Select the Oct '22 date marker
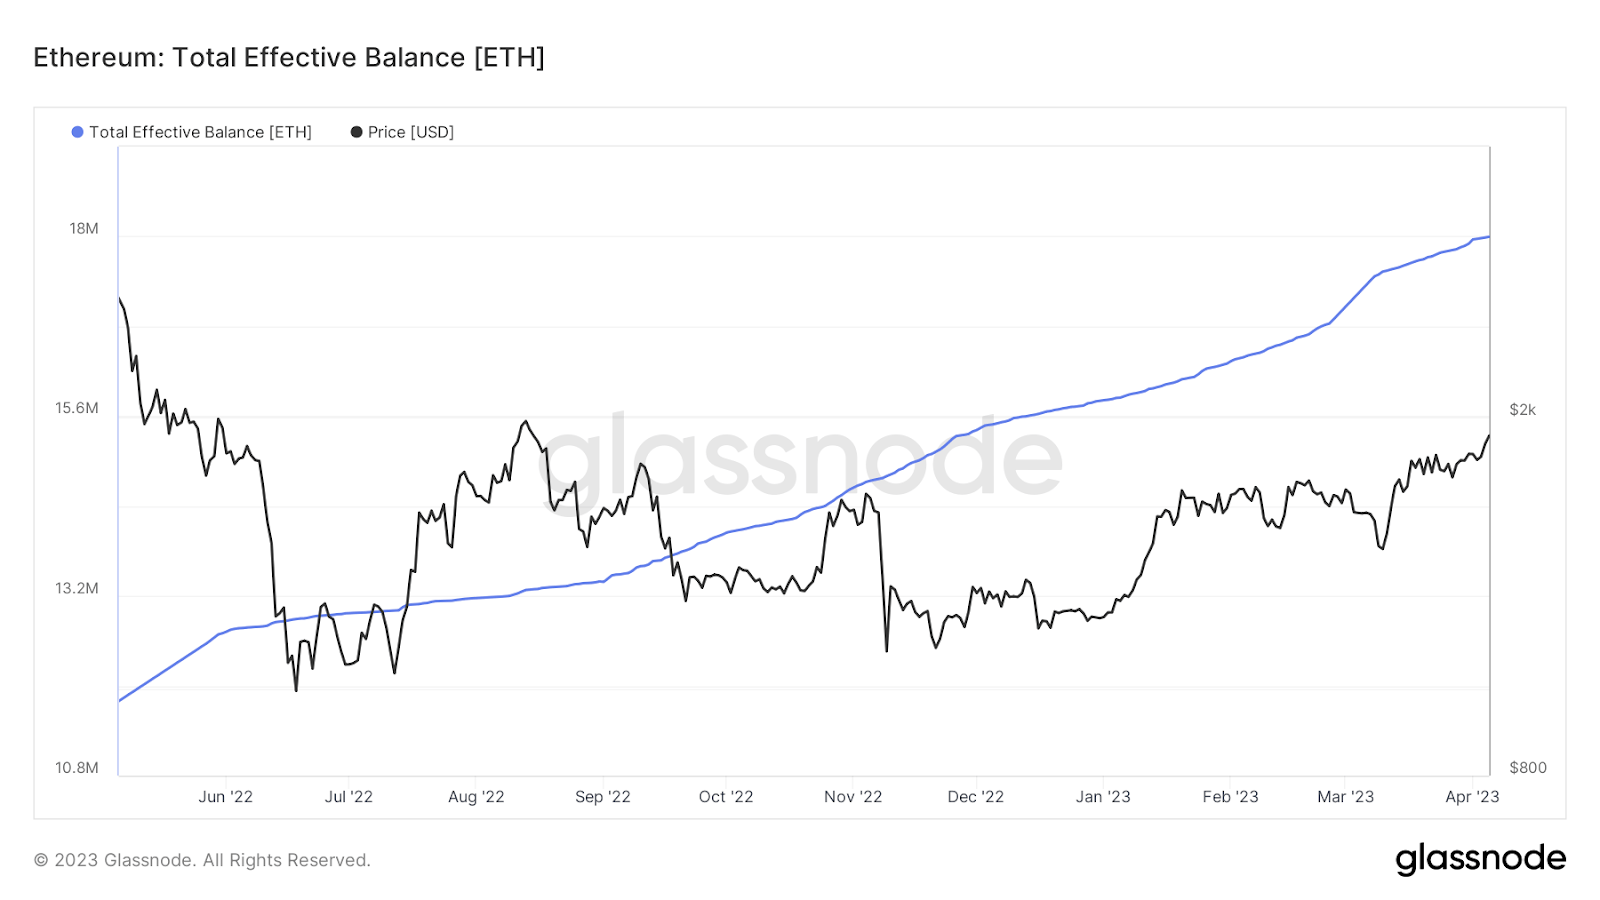The height and width of the screenshot is (900, 1600). (726, 797)
